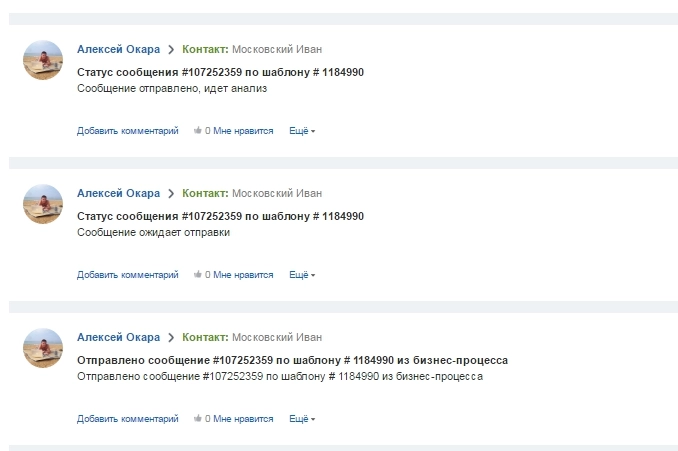Comment on the "из бизнес-процесса" post
The width and height of the screenshot is (678, 451).
(x=127, y=419)
